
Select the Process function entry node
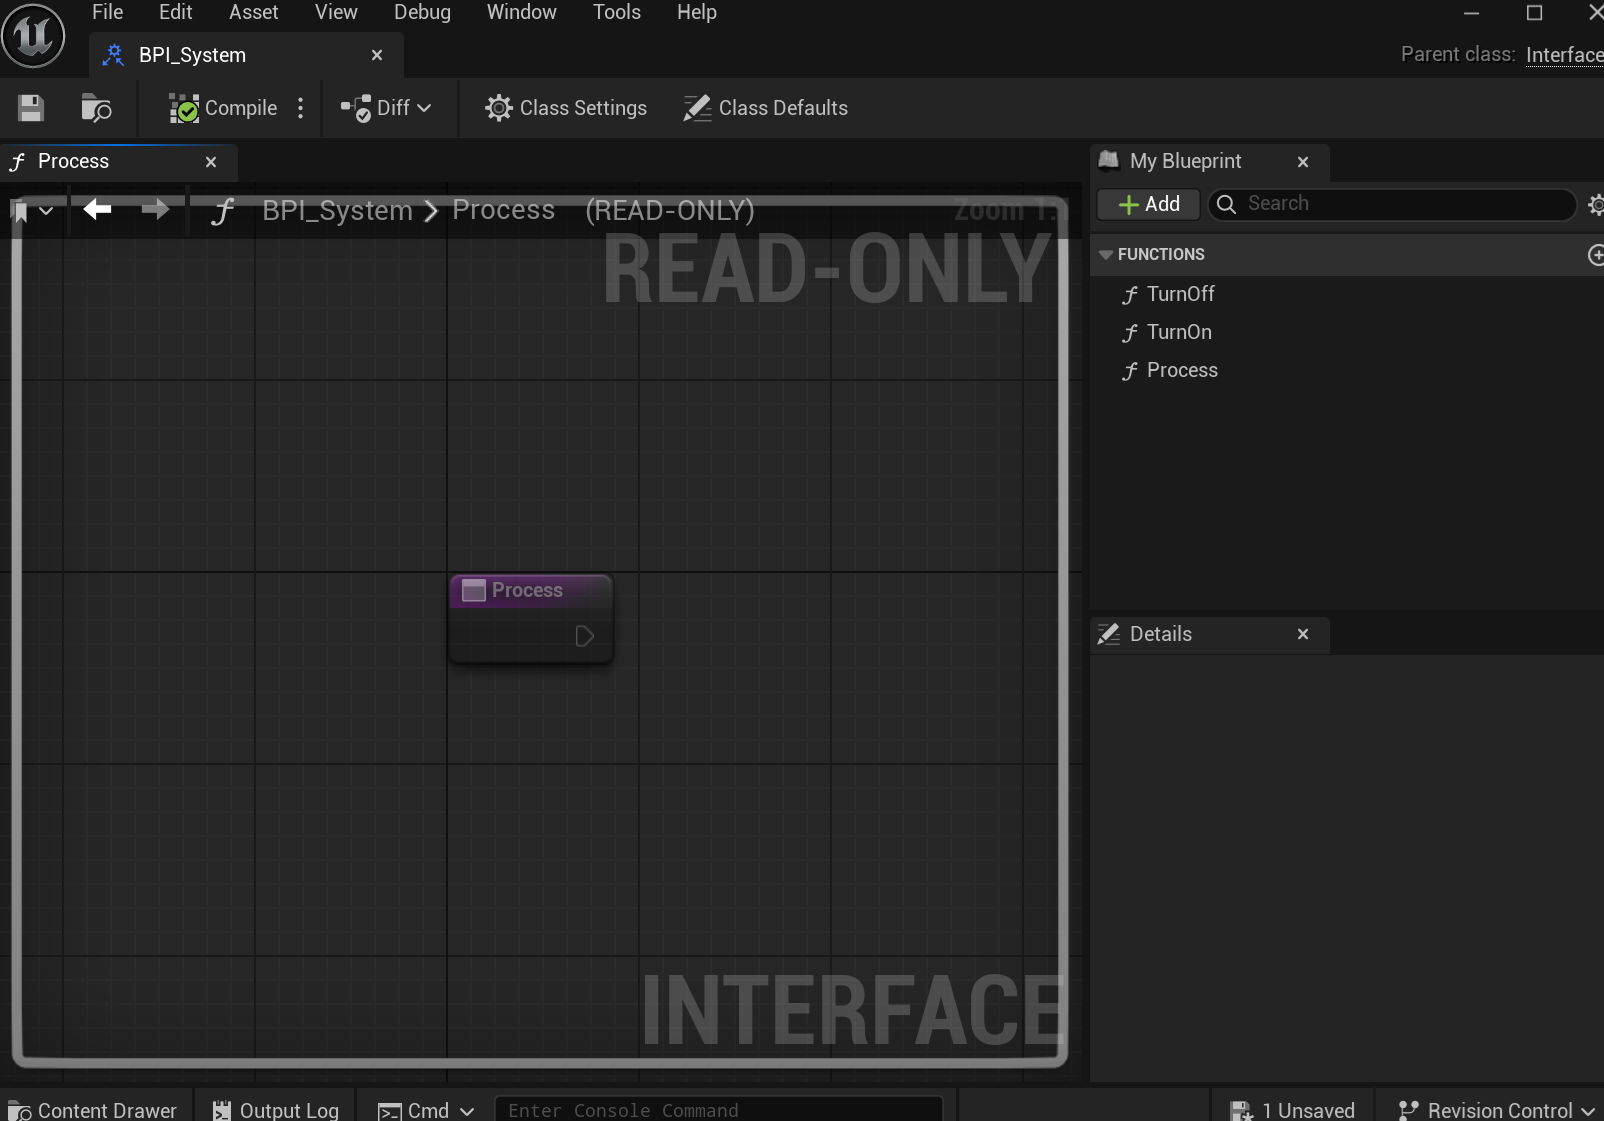point(531,618)
